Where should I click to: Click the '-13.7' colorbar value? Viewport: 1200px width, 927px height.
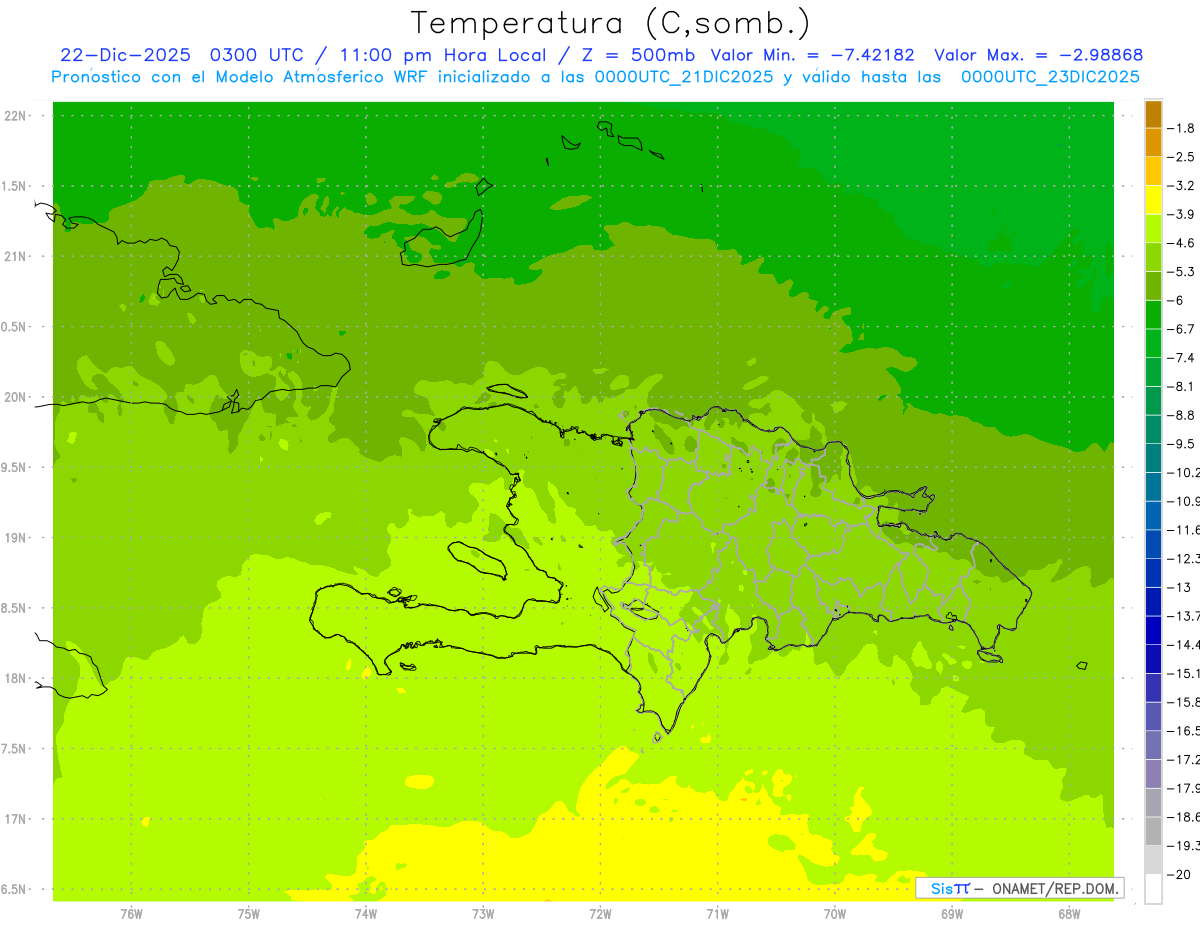tap(1184, 615)
